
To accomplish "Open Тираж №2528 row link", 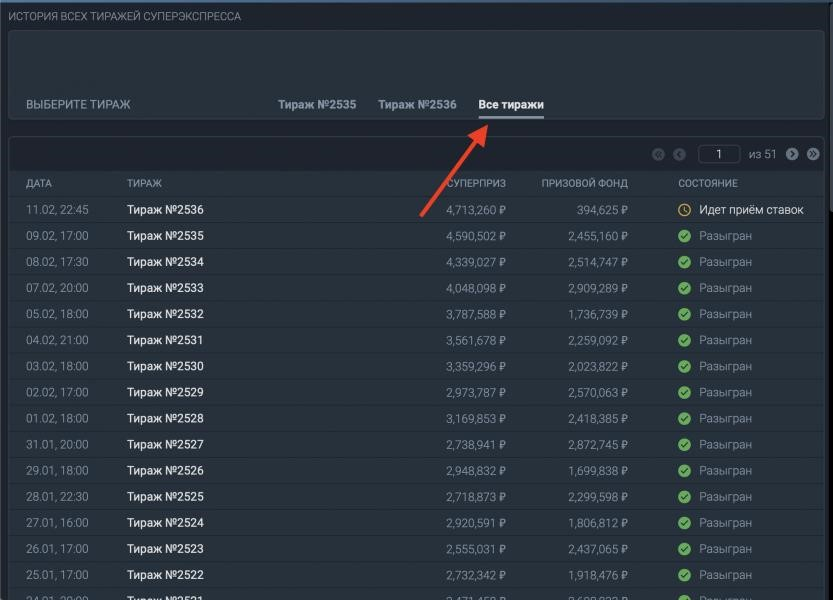I will (165, 418).
